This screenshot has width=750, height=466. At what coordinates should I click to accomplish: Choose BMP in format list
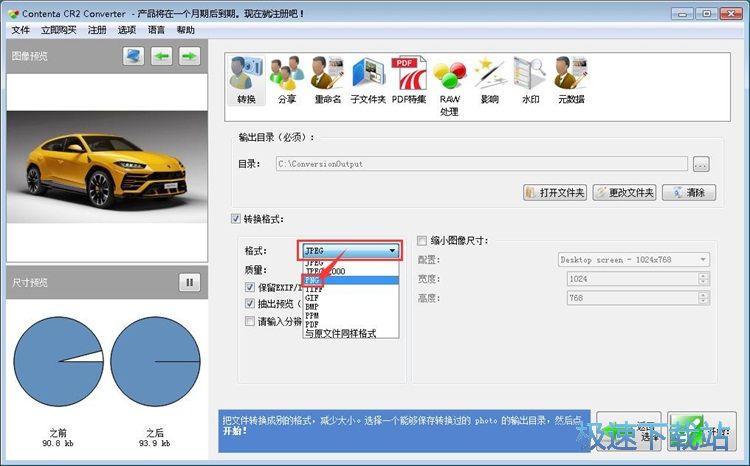tap(351, 306)
